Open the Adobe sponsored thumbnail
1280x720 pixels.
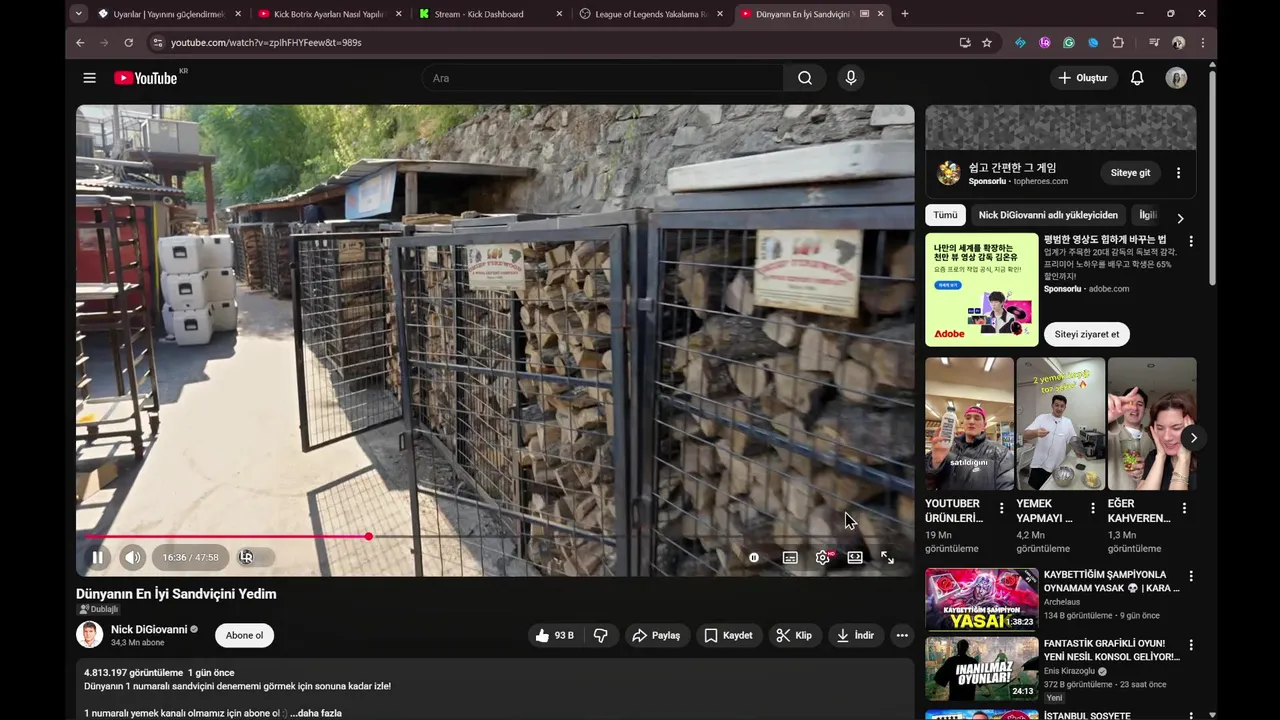click(981, 290)
